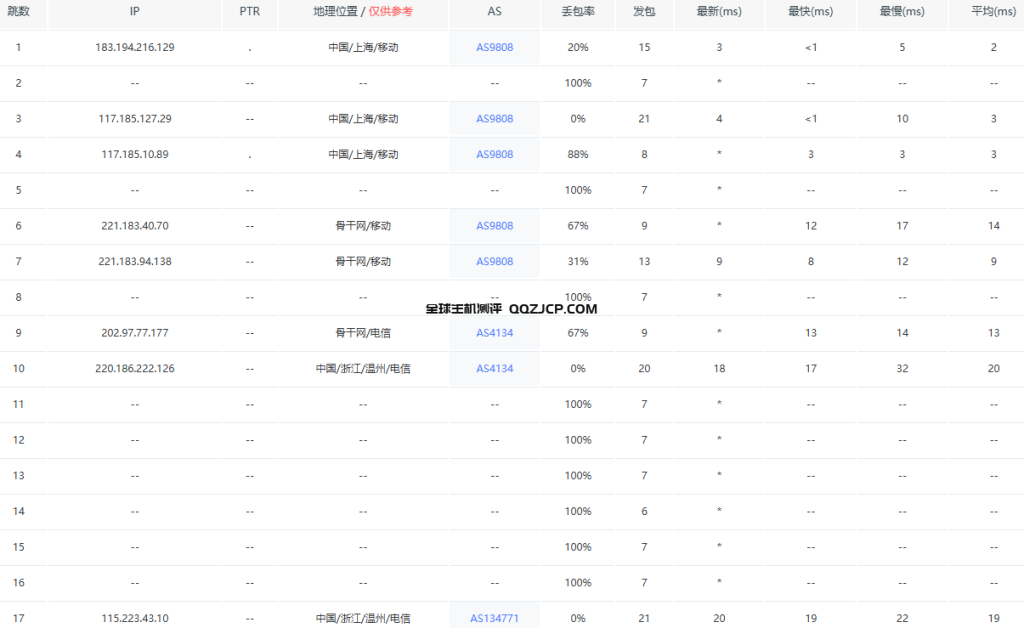
Task: Click AS9808 on hop 3
Action: [494, 118]
